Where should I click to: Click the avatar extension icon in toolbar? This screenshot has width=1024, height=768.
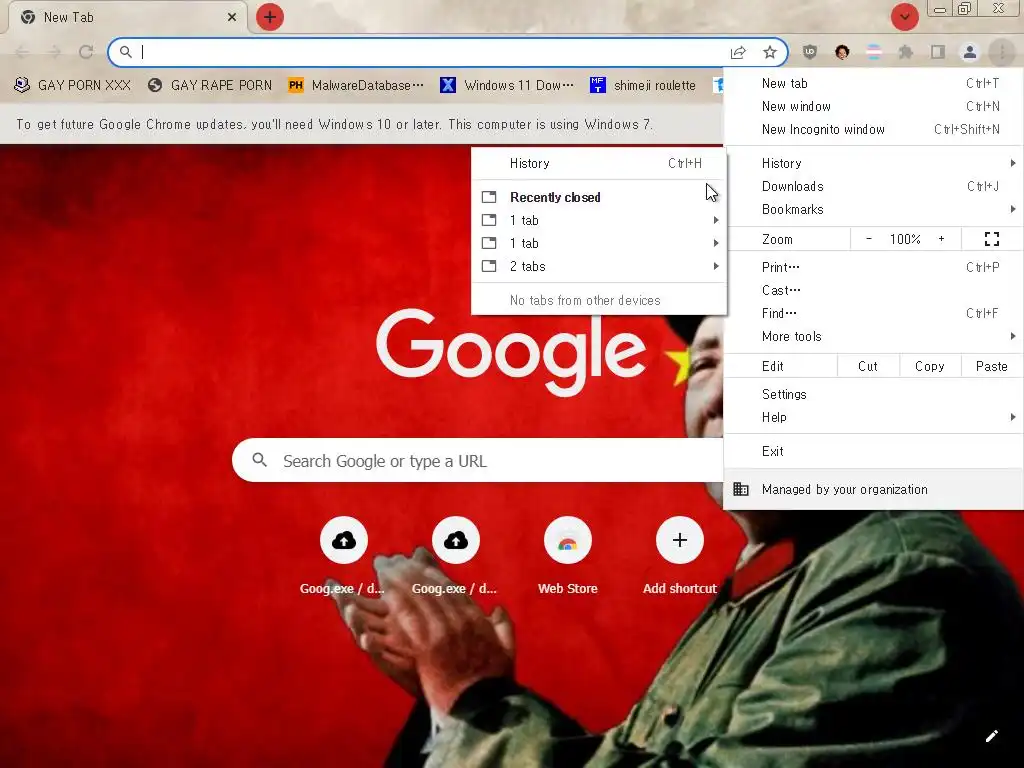(842, 52)
